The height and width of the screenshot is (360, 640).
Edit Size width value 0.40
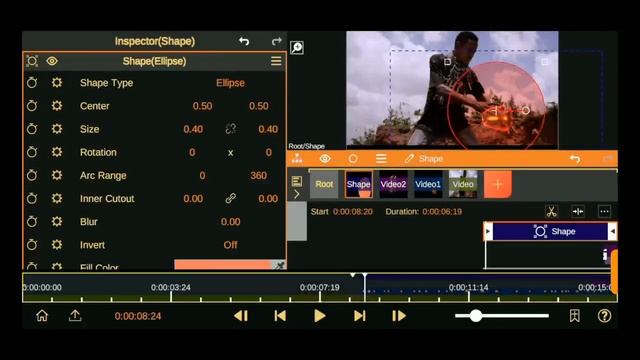coord(193,129)
